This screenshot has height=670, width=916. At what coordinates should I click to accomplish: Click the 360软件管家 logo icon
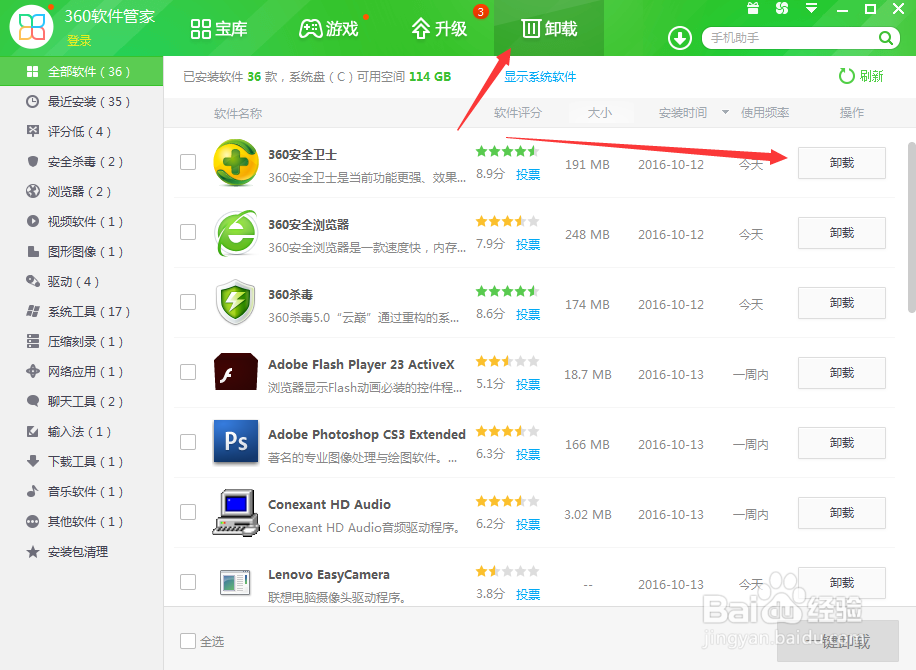click(x=30, y=26)
